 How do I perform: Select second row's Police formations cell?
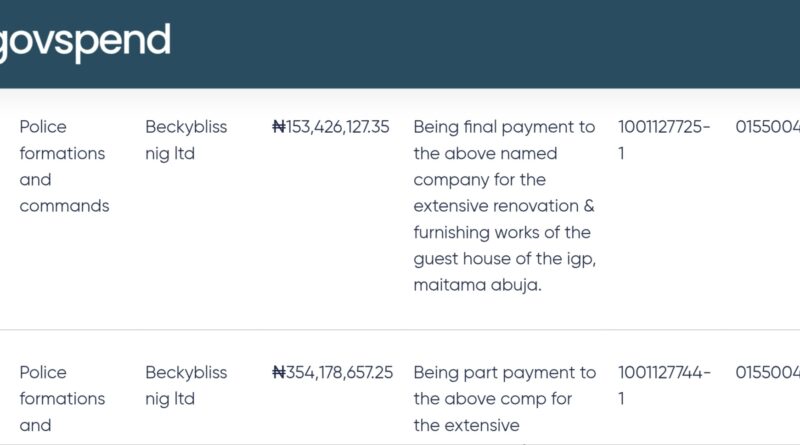63,398
